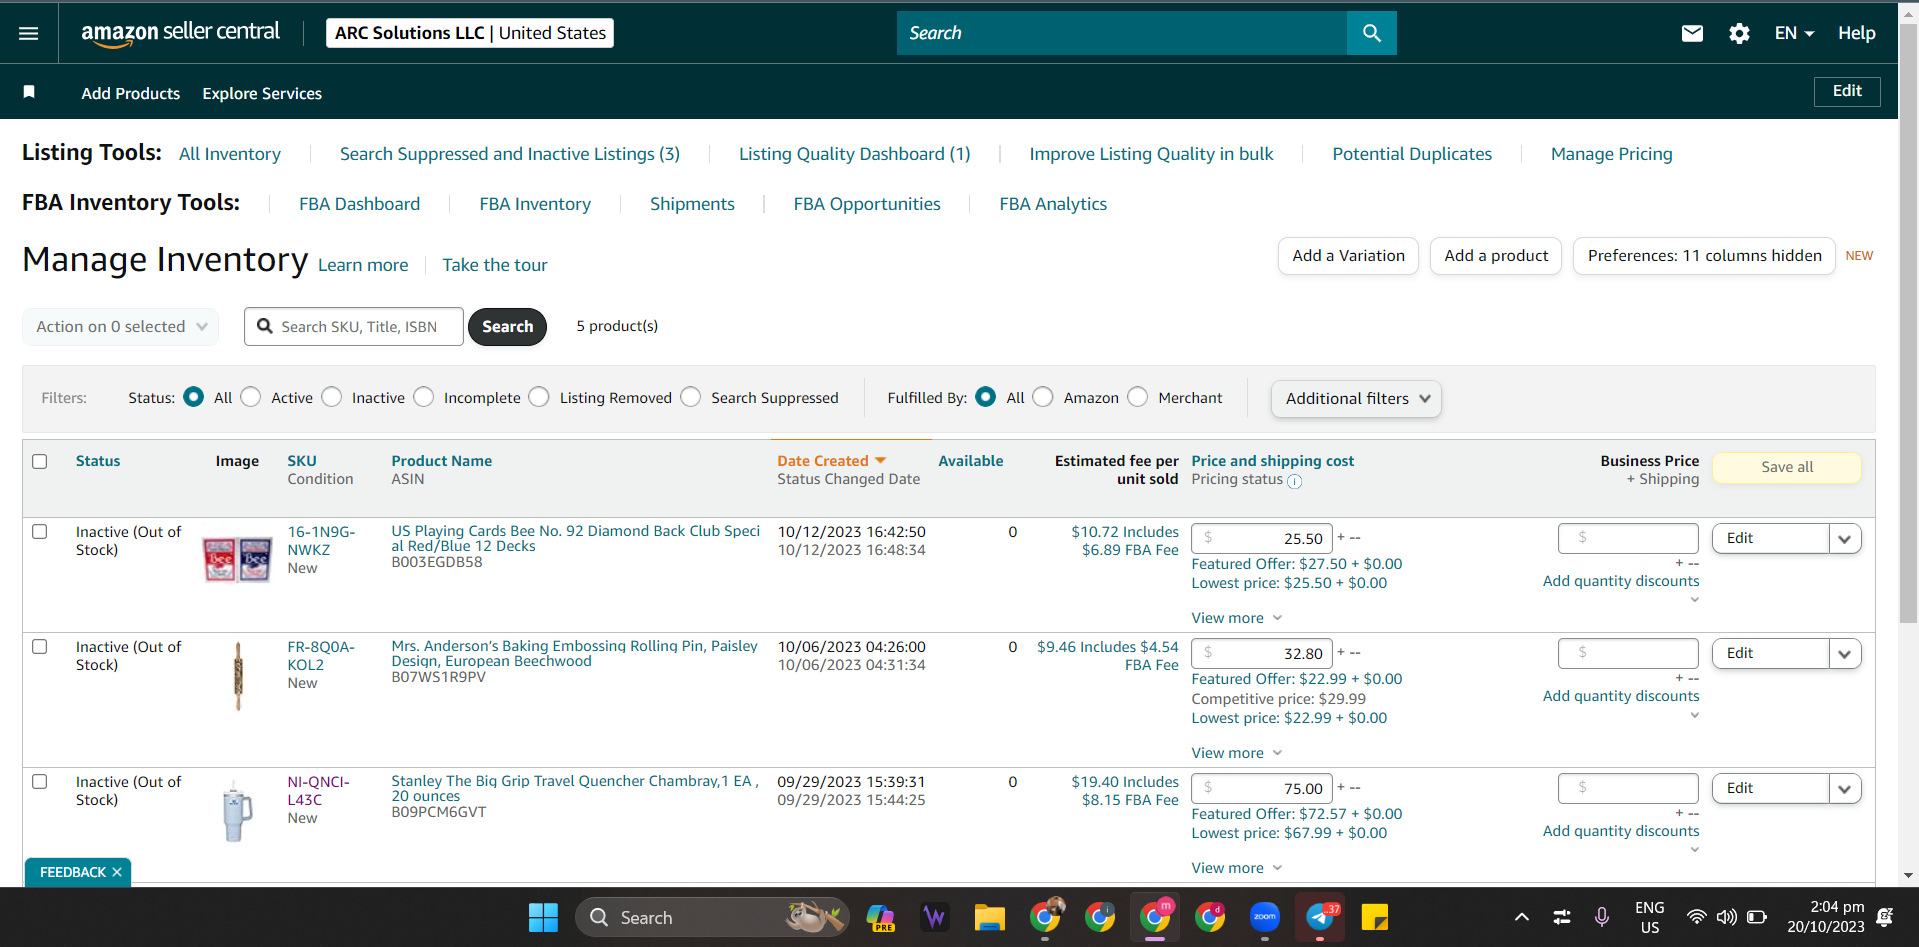Click the Date Created sort arrow
This screenshot has width=1919, height=947.
[880, 461]
